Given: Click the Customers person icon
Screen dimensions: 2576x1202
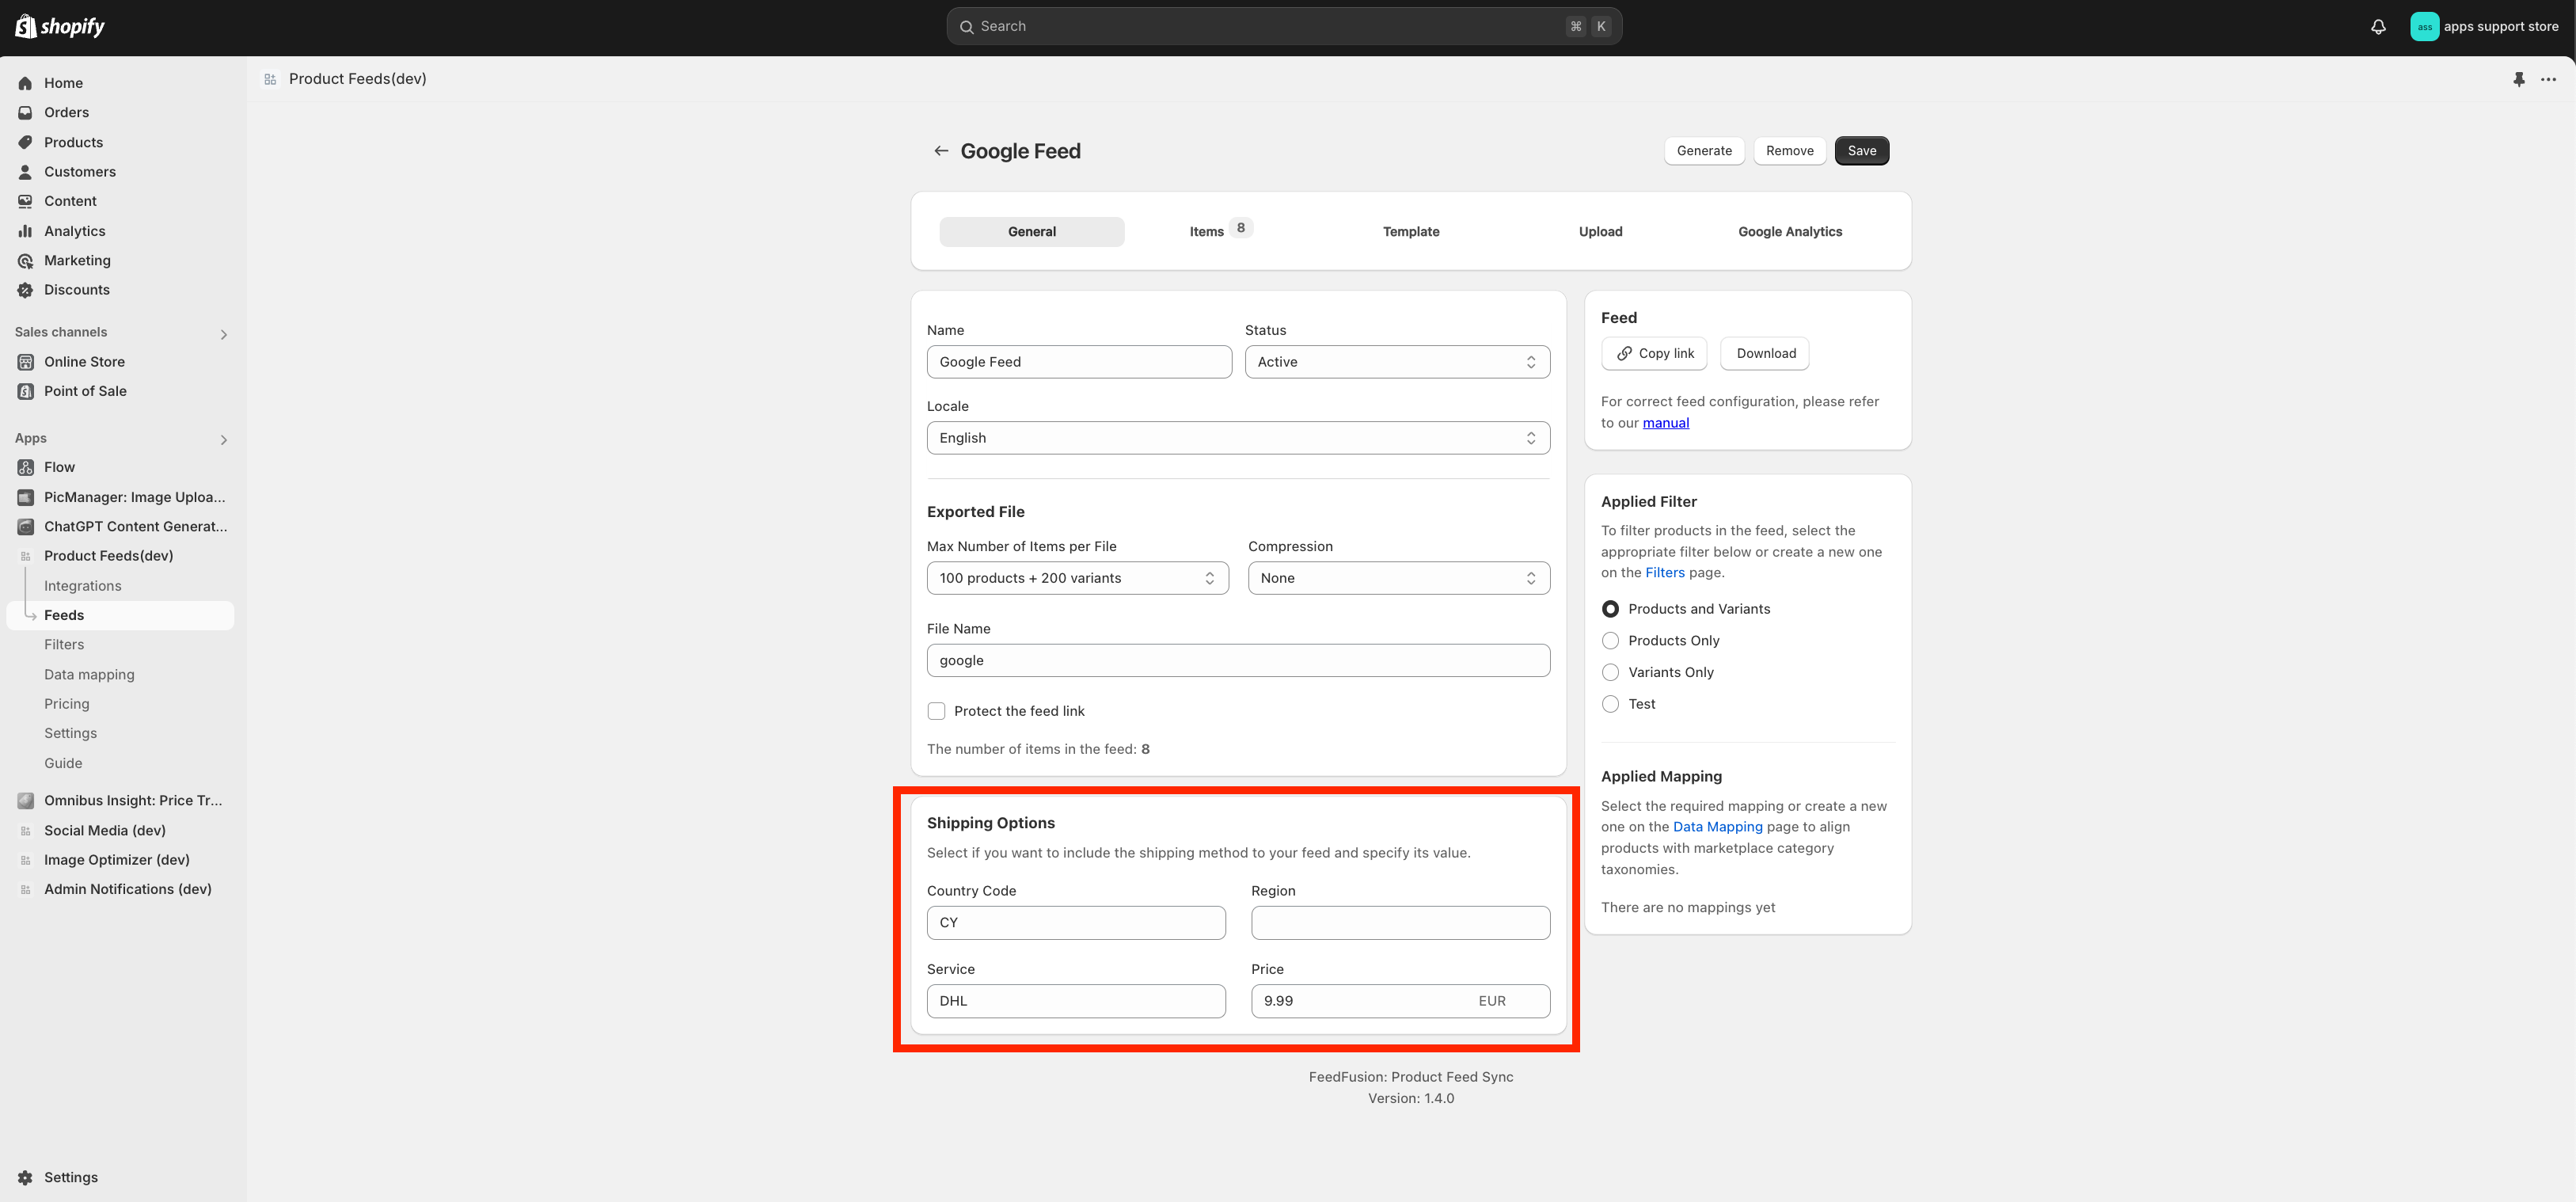Looking at the screenshot, I should point(25,172).
